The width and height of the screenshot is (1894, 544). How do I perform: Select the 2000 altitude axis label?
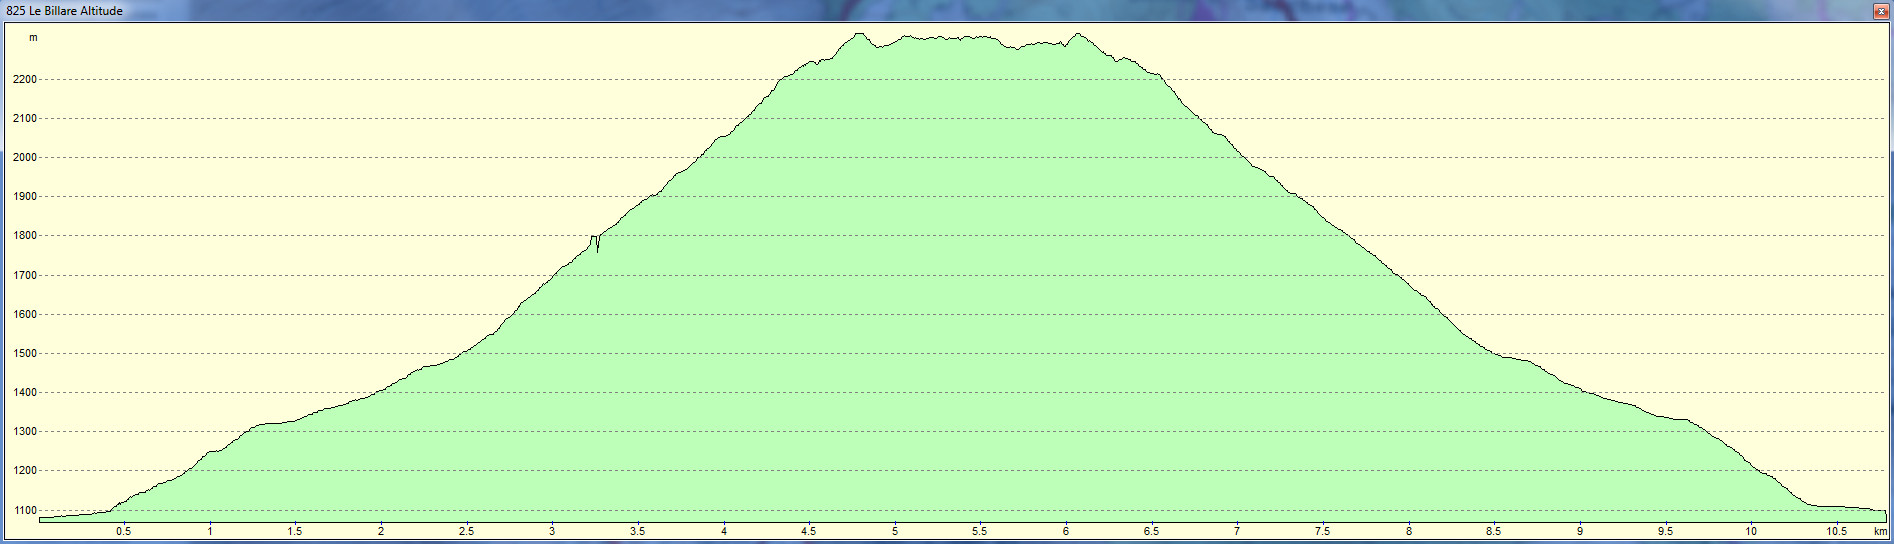coord(25,158)
